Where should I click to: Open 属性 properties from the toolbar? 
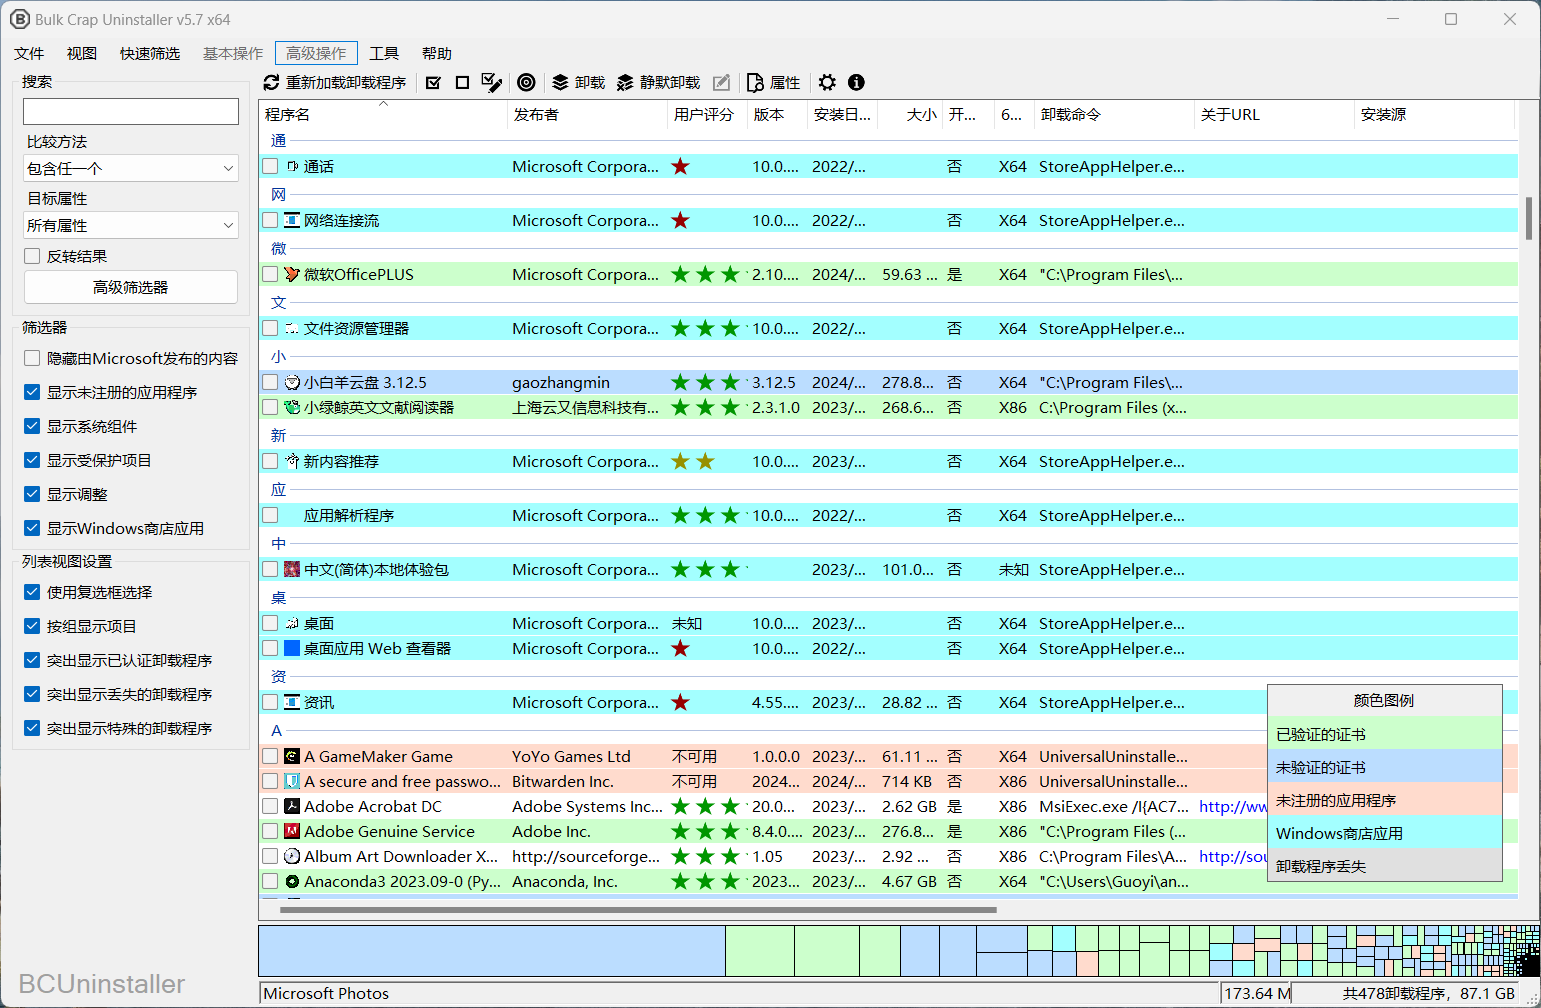[774, 82]
